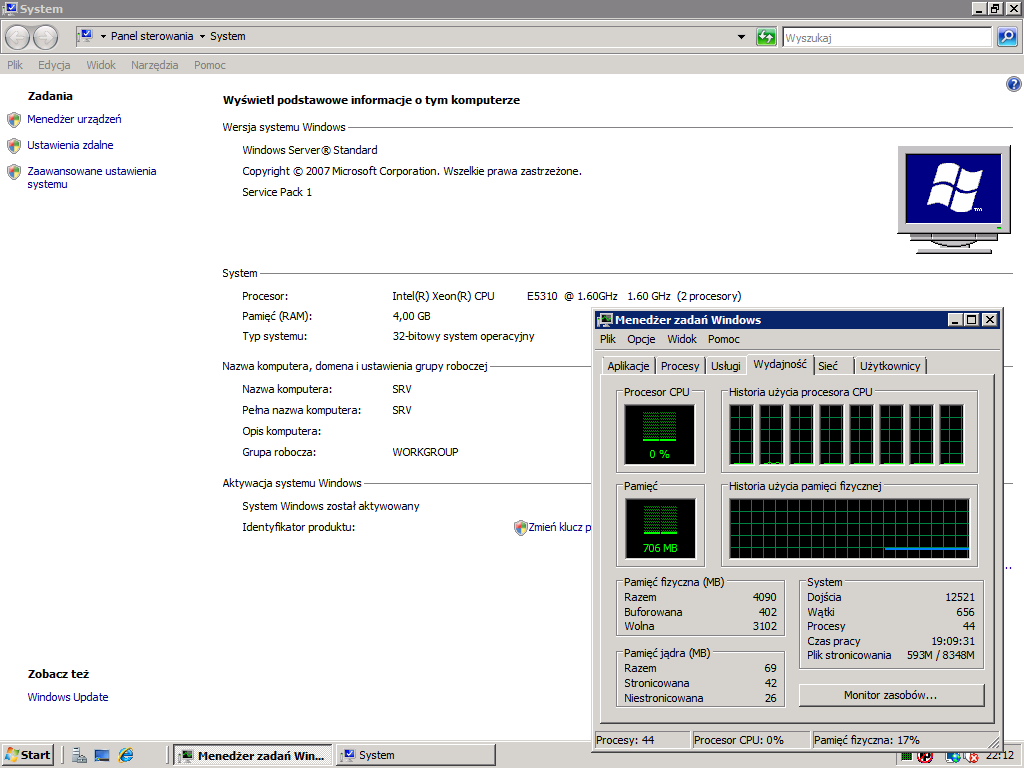This screenshot has width=1024, height=768.
Task: Click the Procesor CPU usage gauge showing 0 %
Action: pyautogui.click(x=660, y=434)
